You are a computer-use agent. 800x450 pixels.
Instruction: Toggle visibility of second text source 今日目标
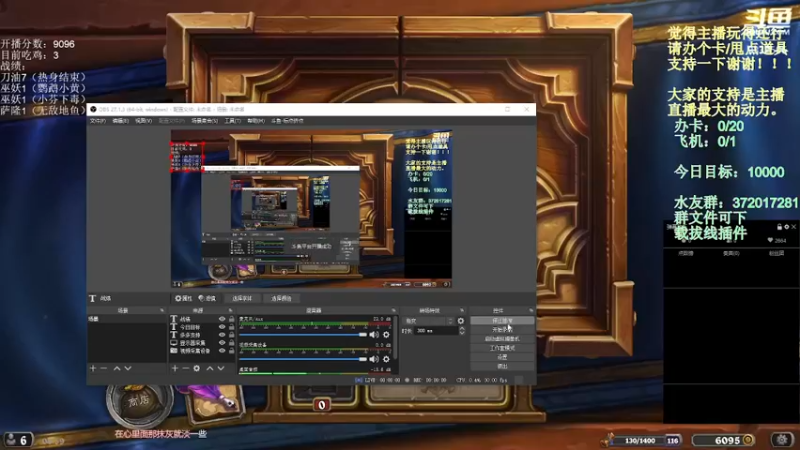click(222, 327)
